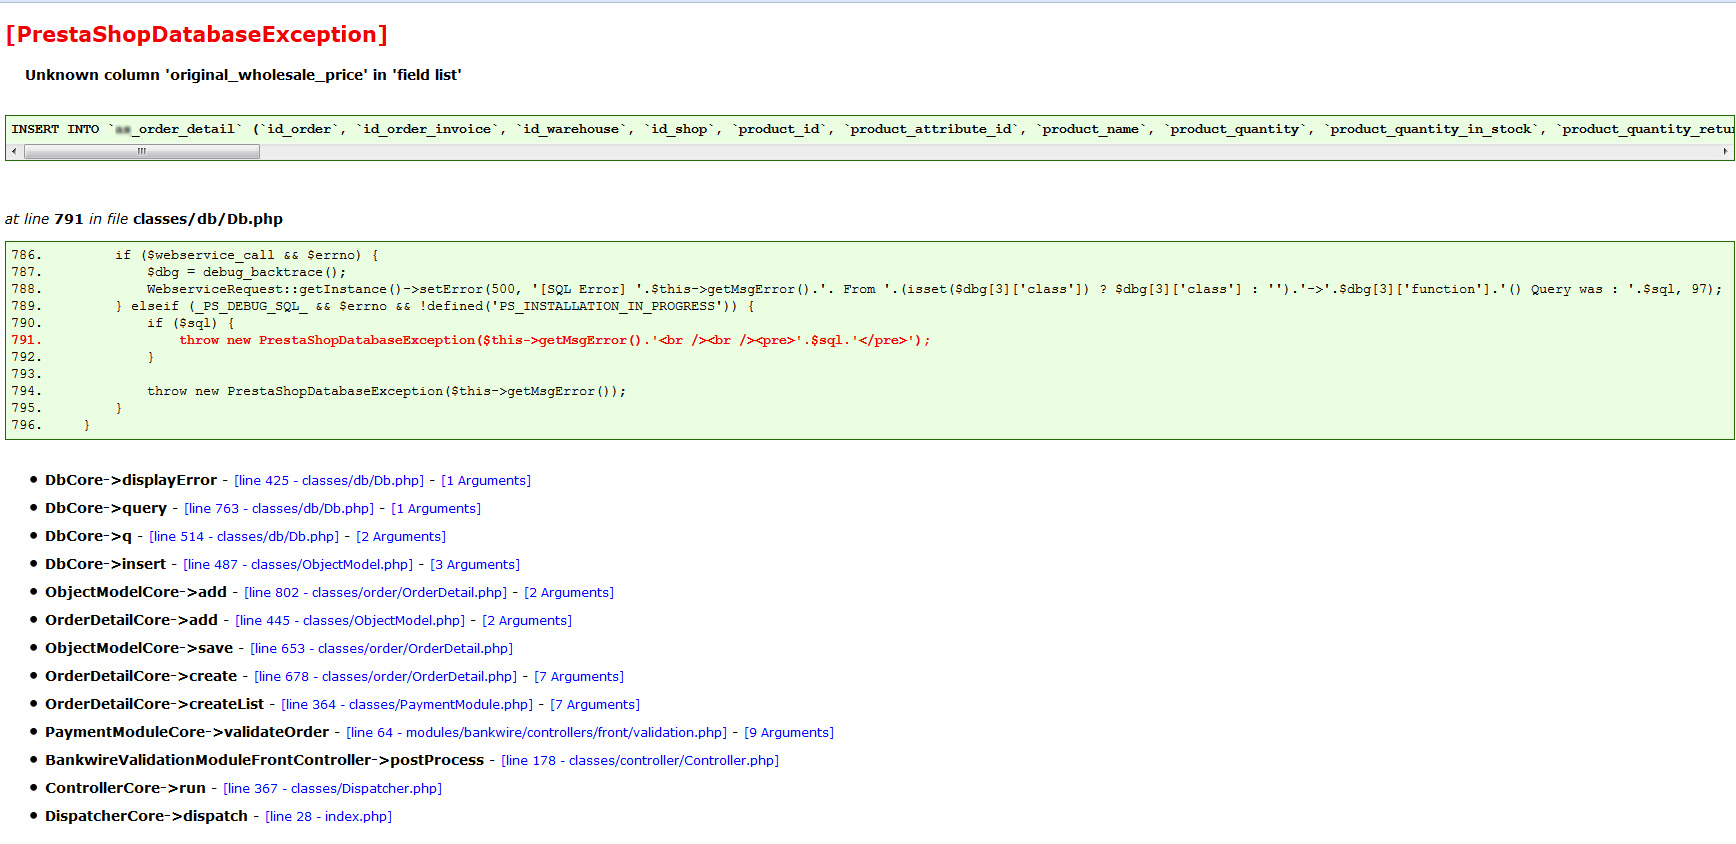Click the horizontal scrollbar thumb under the INSERT query

[x=142, y=152]
